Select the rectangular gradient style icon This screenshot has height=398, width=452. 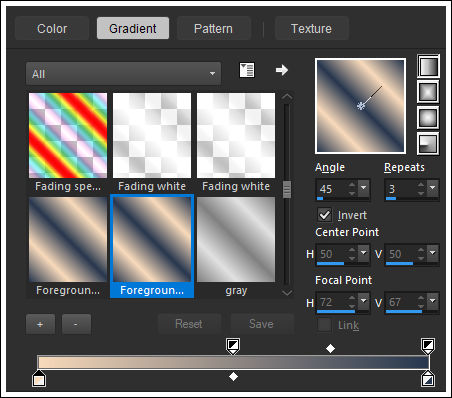(x=428, y=92)
